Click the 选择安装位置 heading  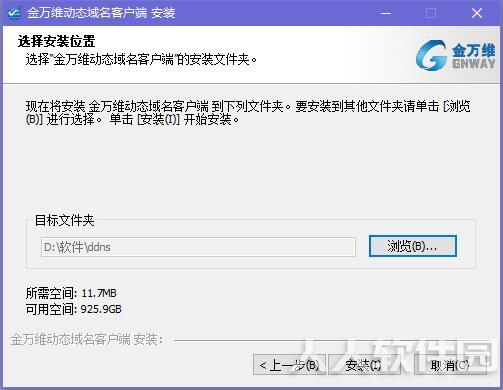[x=57, y=41]
